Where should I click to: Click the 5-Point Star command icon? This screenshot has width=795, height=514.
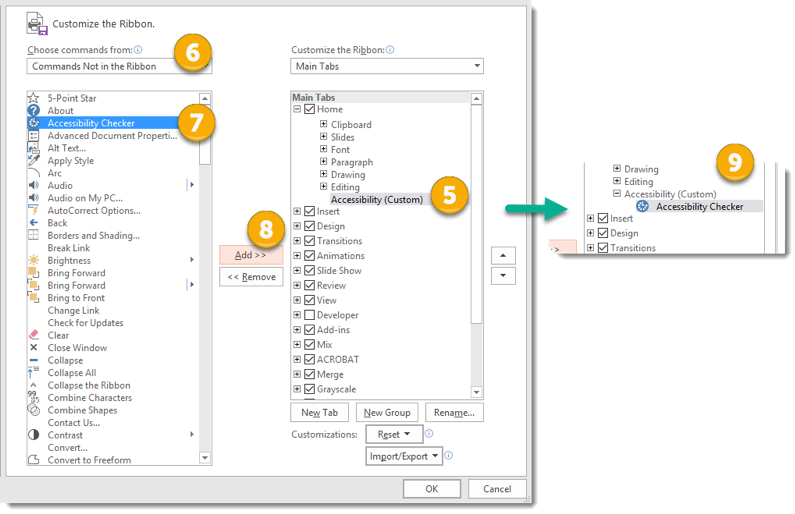pos(34,98)
